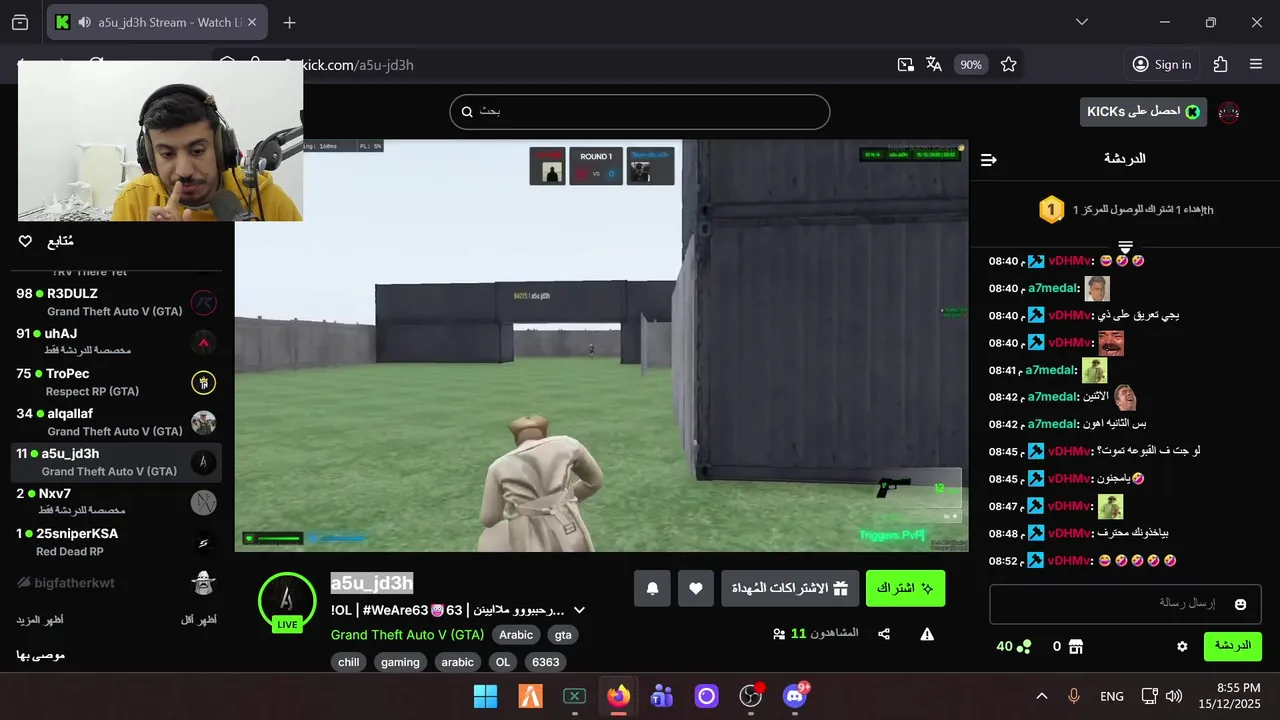Expand the list all tabs dropdown
The width and height of the screenshot is (1280, 720).
pyautogui.click(x=1082, y=22)
